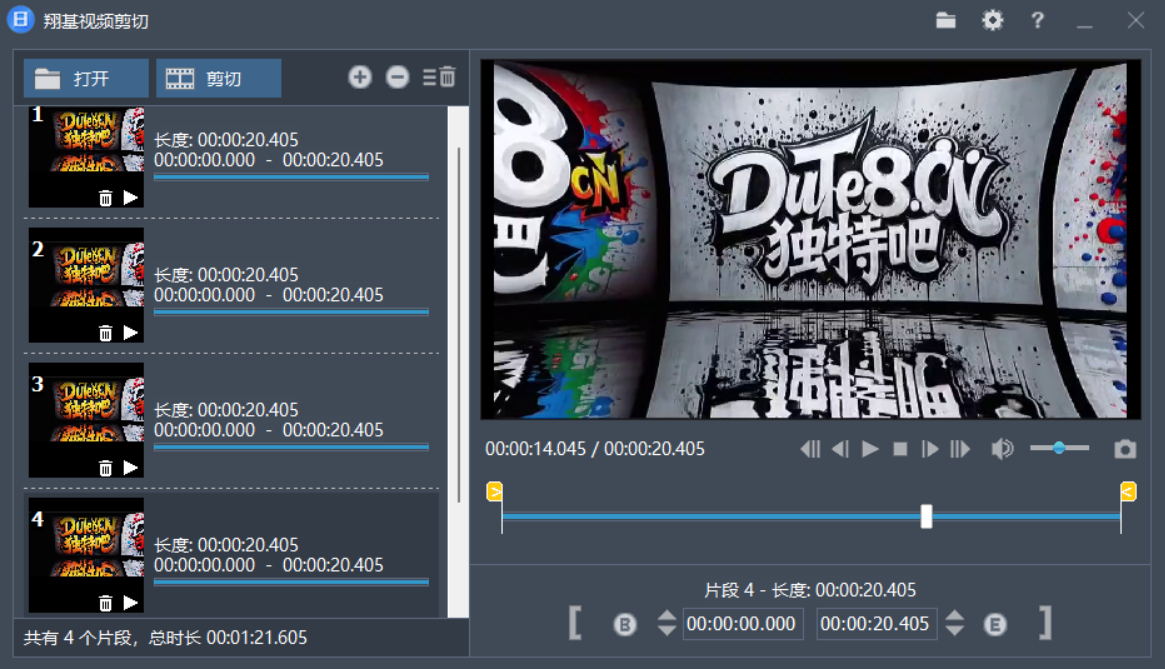Screen dimensions: 1165x669
Task: Delete segment 2 with its trash icon
Action: [x=106, y=333]
